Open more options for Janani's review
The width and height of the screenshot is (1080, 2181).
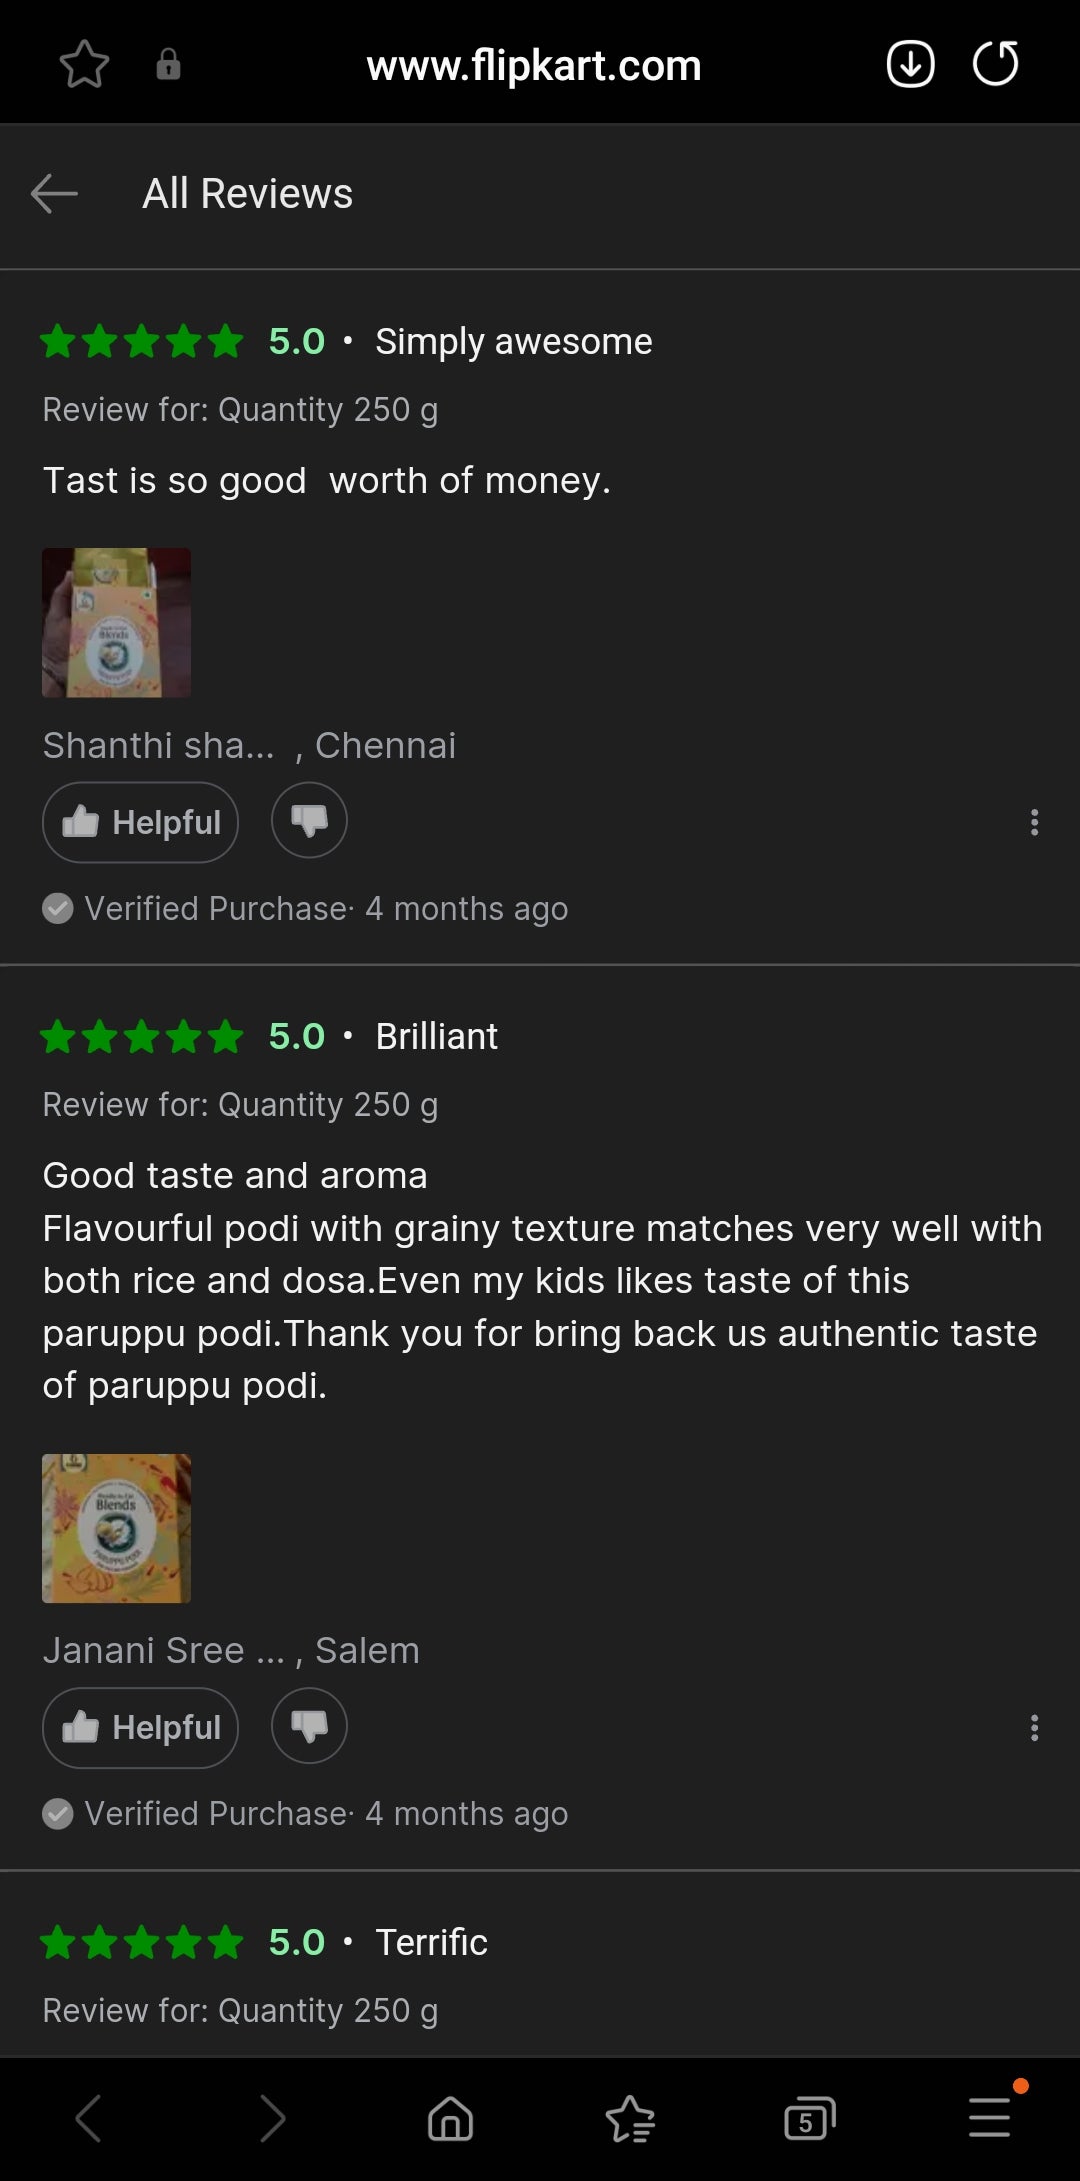pos(1034,1727)
